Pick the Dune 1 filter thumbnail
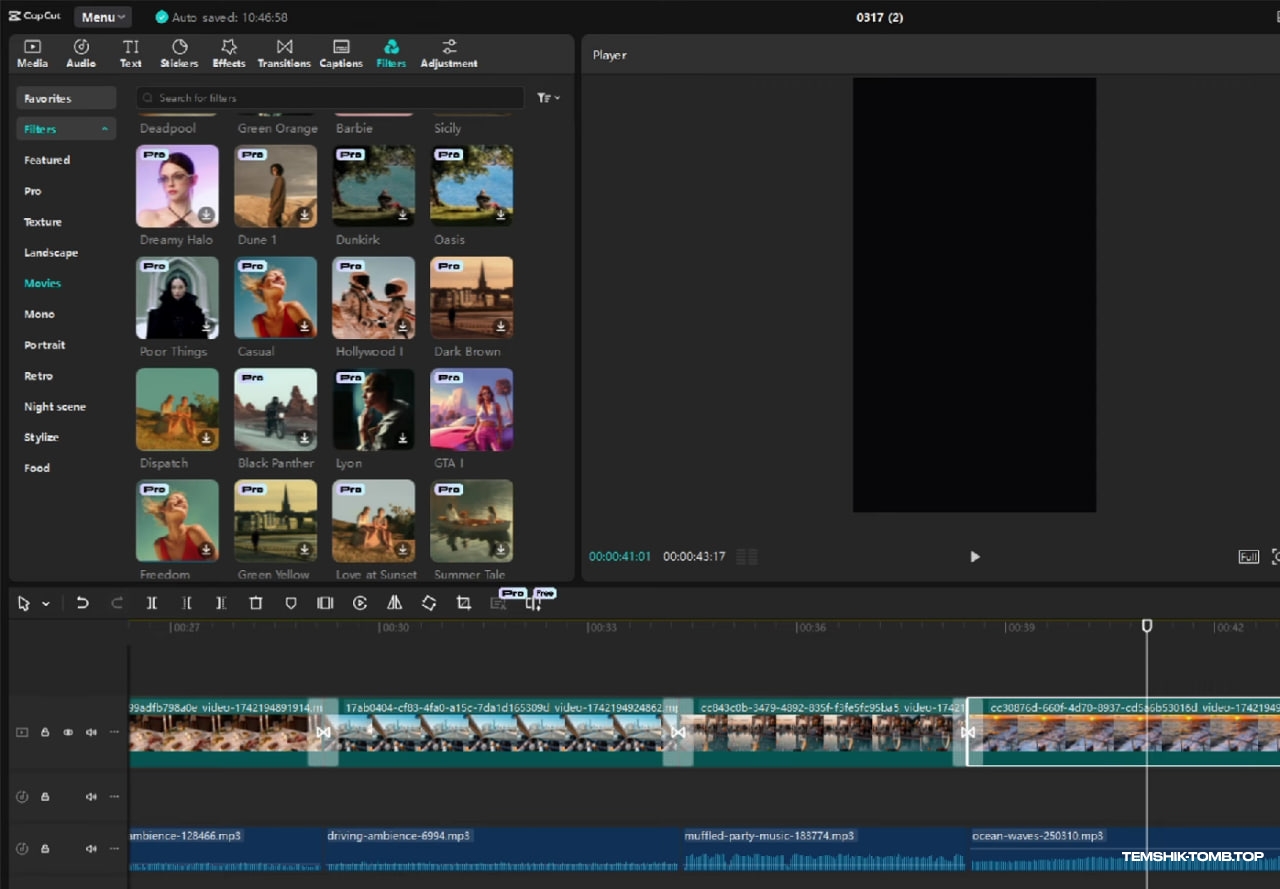The image size is (1280, 889). [x=275, y=186]
